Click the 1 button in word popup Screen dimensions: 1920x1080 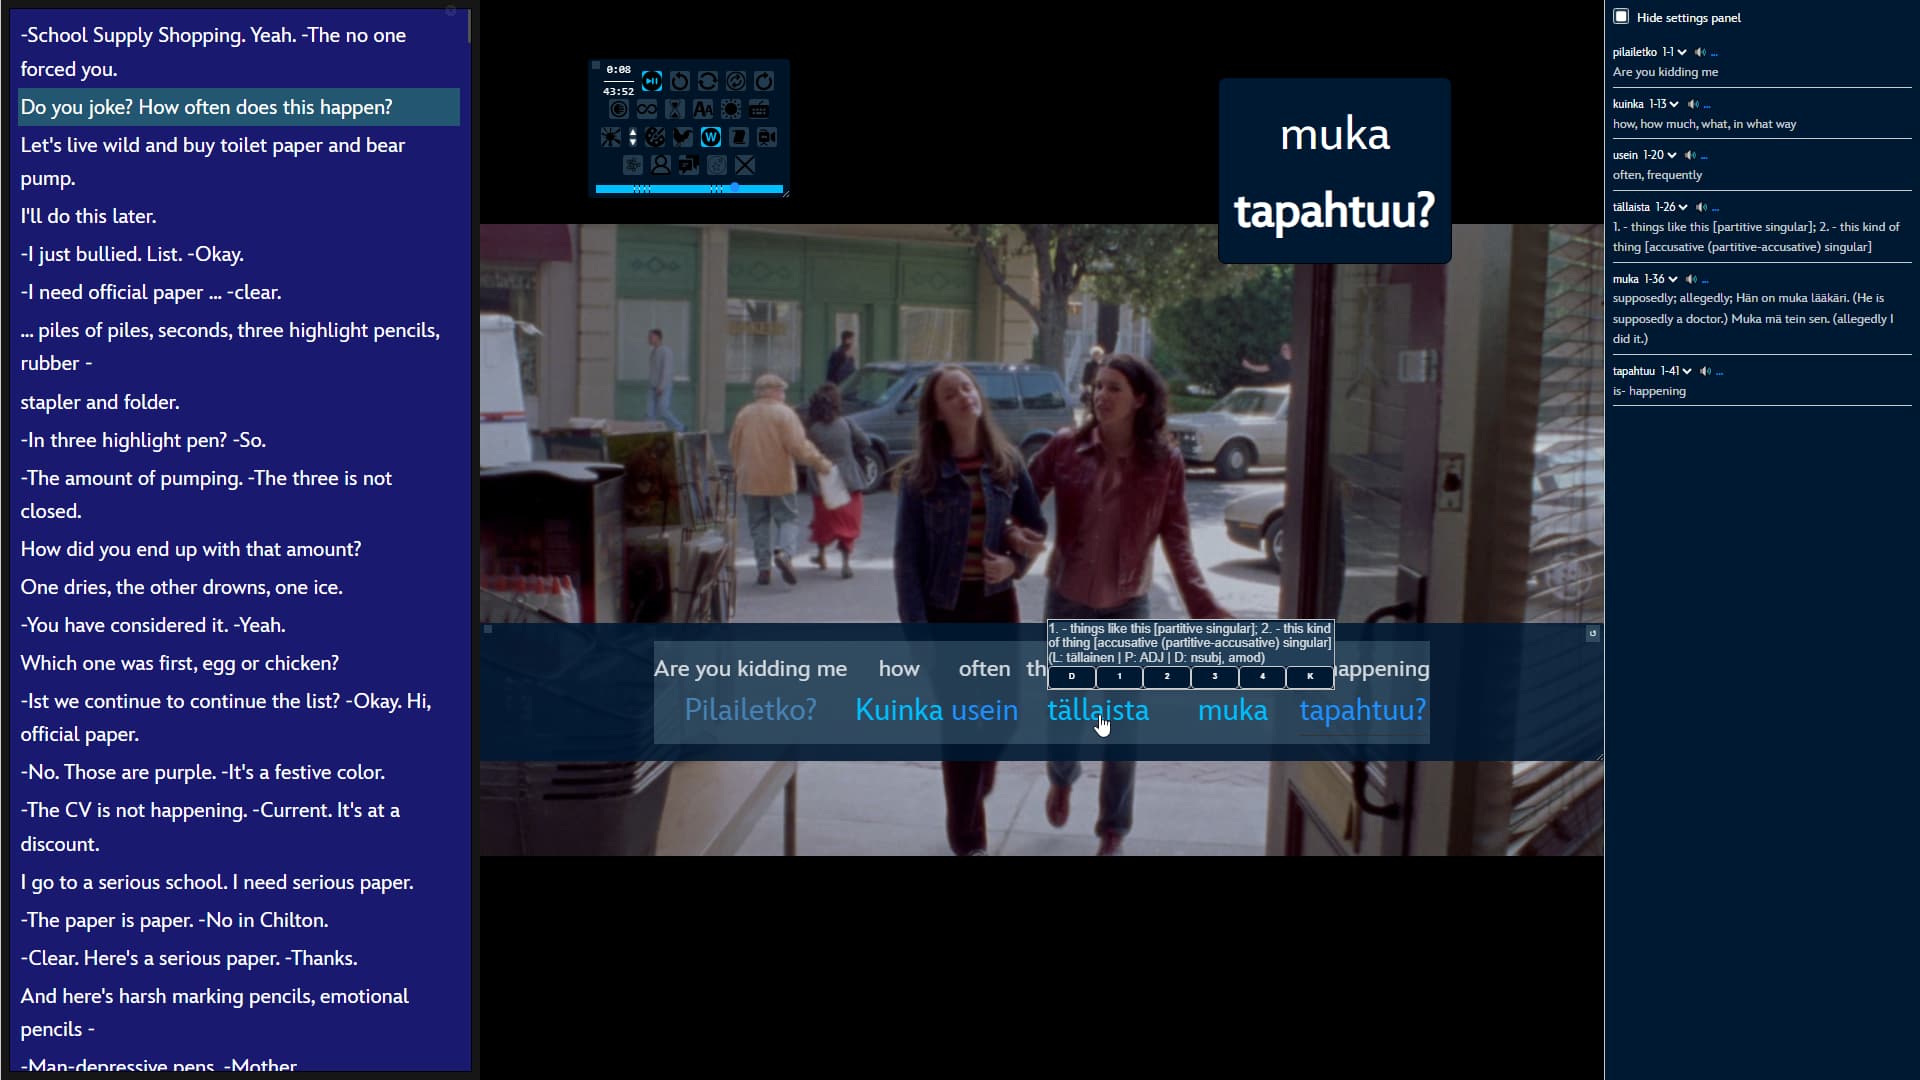click(x=1119, y=677)
